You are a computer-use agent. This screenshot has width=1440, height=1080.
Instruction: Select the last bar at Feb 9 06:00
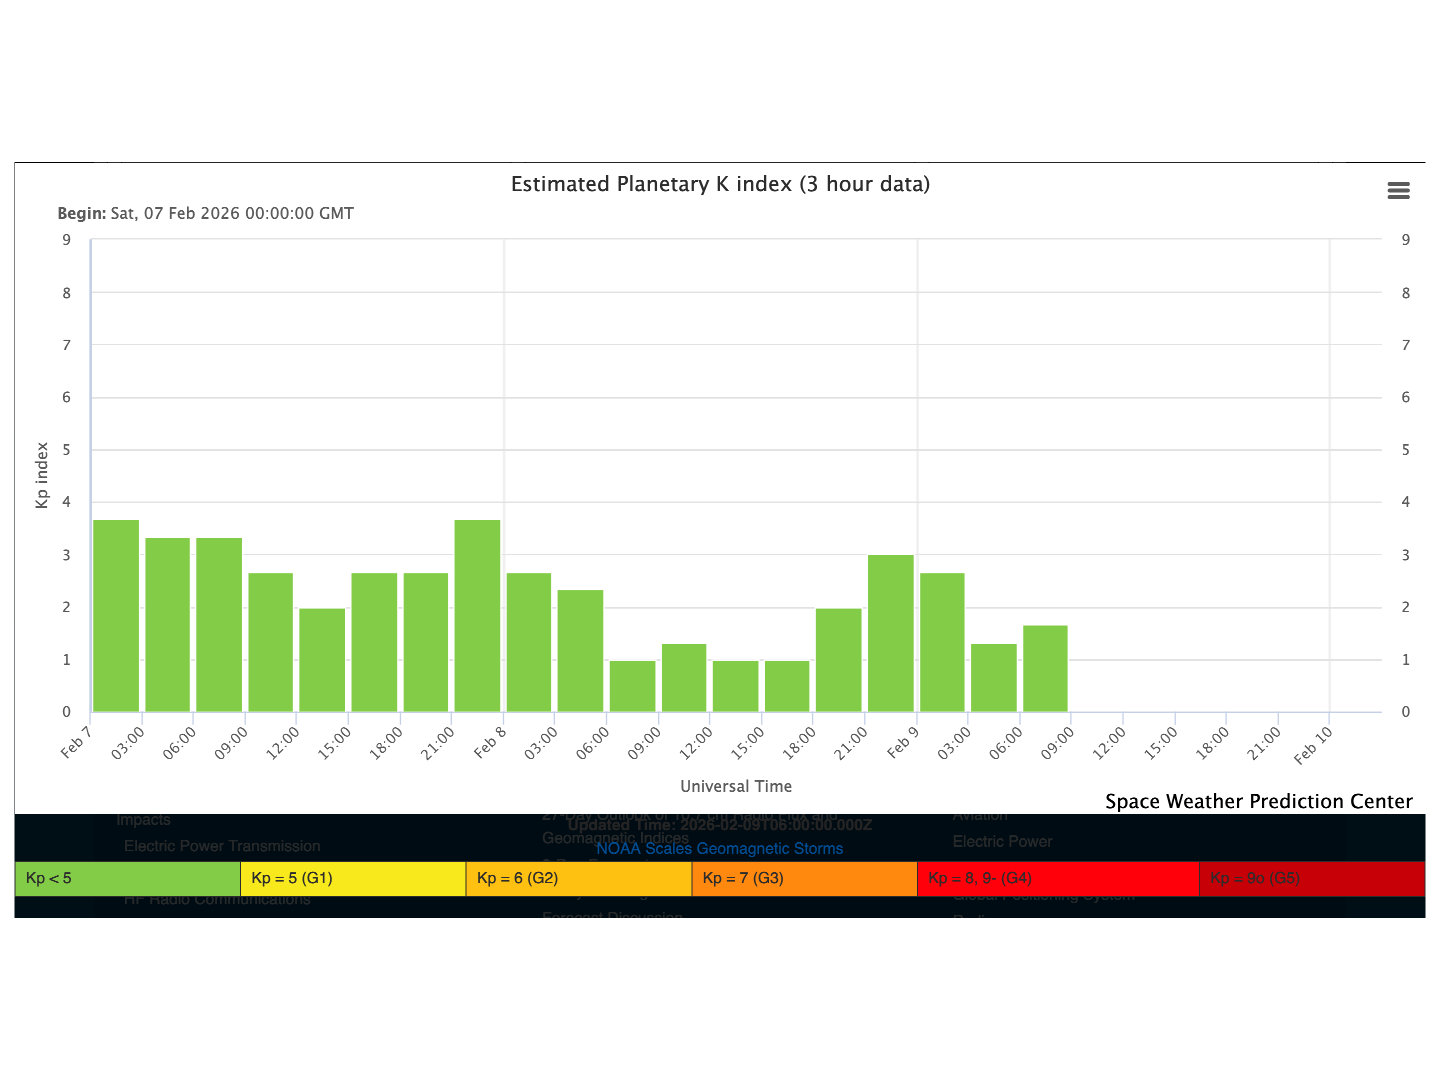pyautogui.click(x=1045, y=669)
